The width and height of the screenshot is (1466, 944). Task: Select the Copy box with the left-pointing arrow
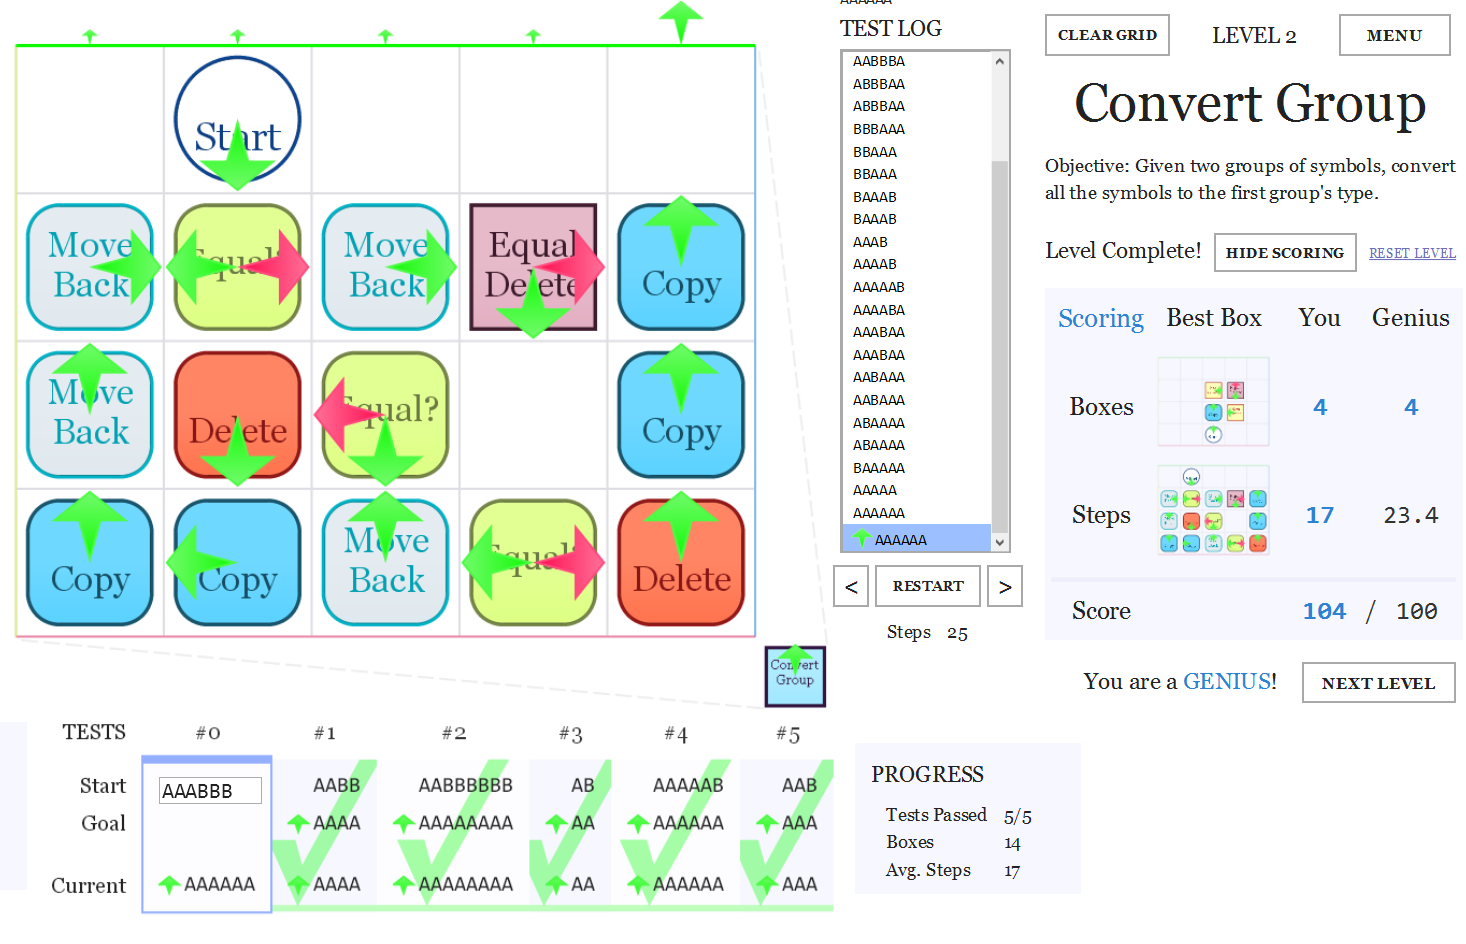238,563
